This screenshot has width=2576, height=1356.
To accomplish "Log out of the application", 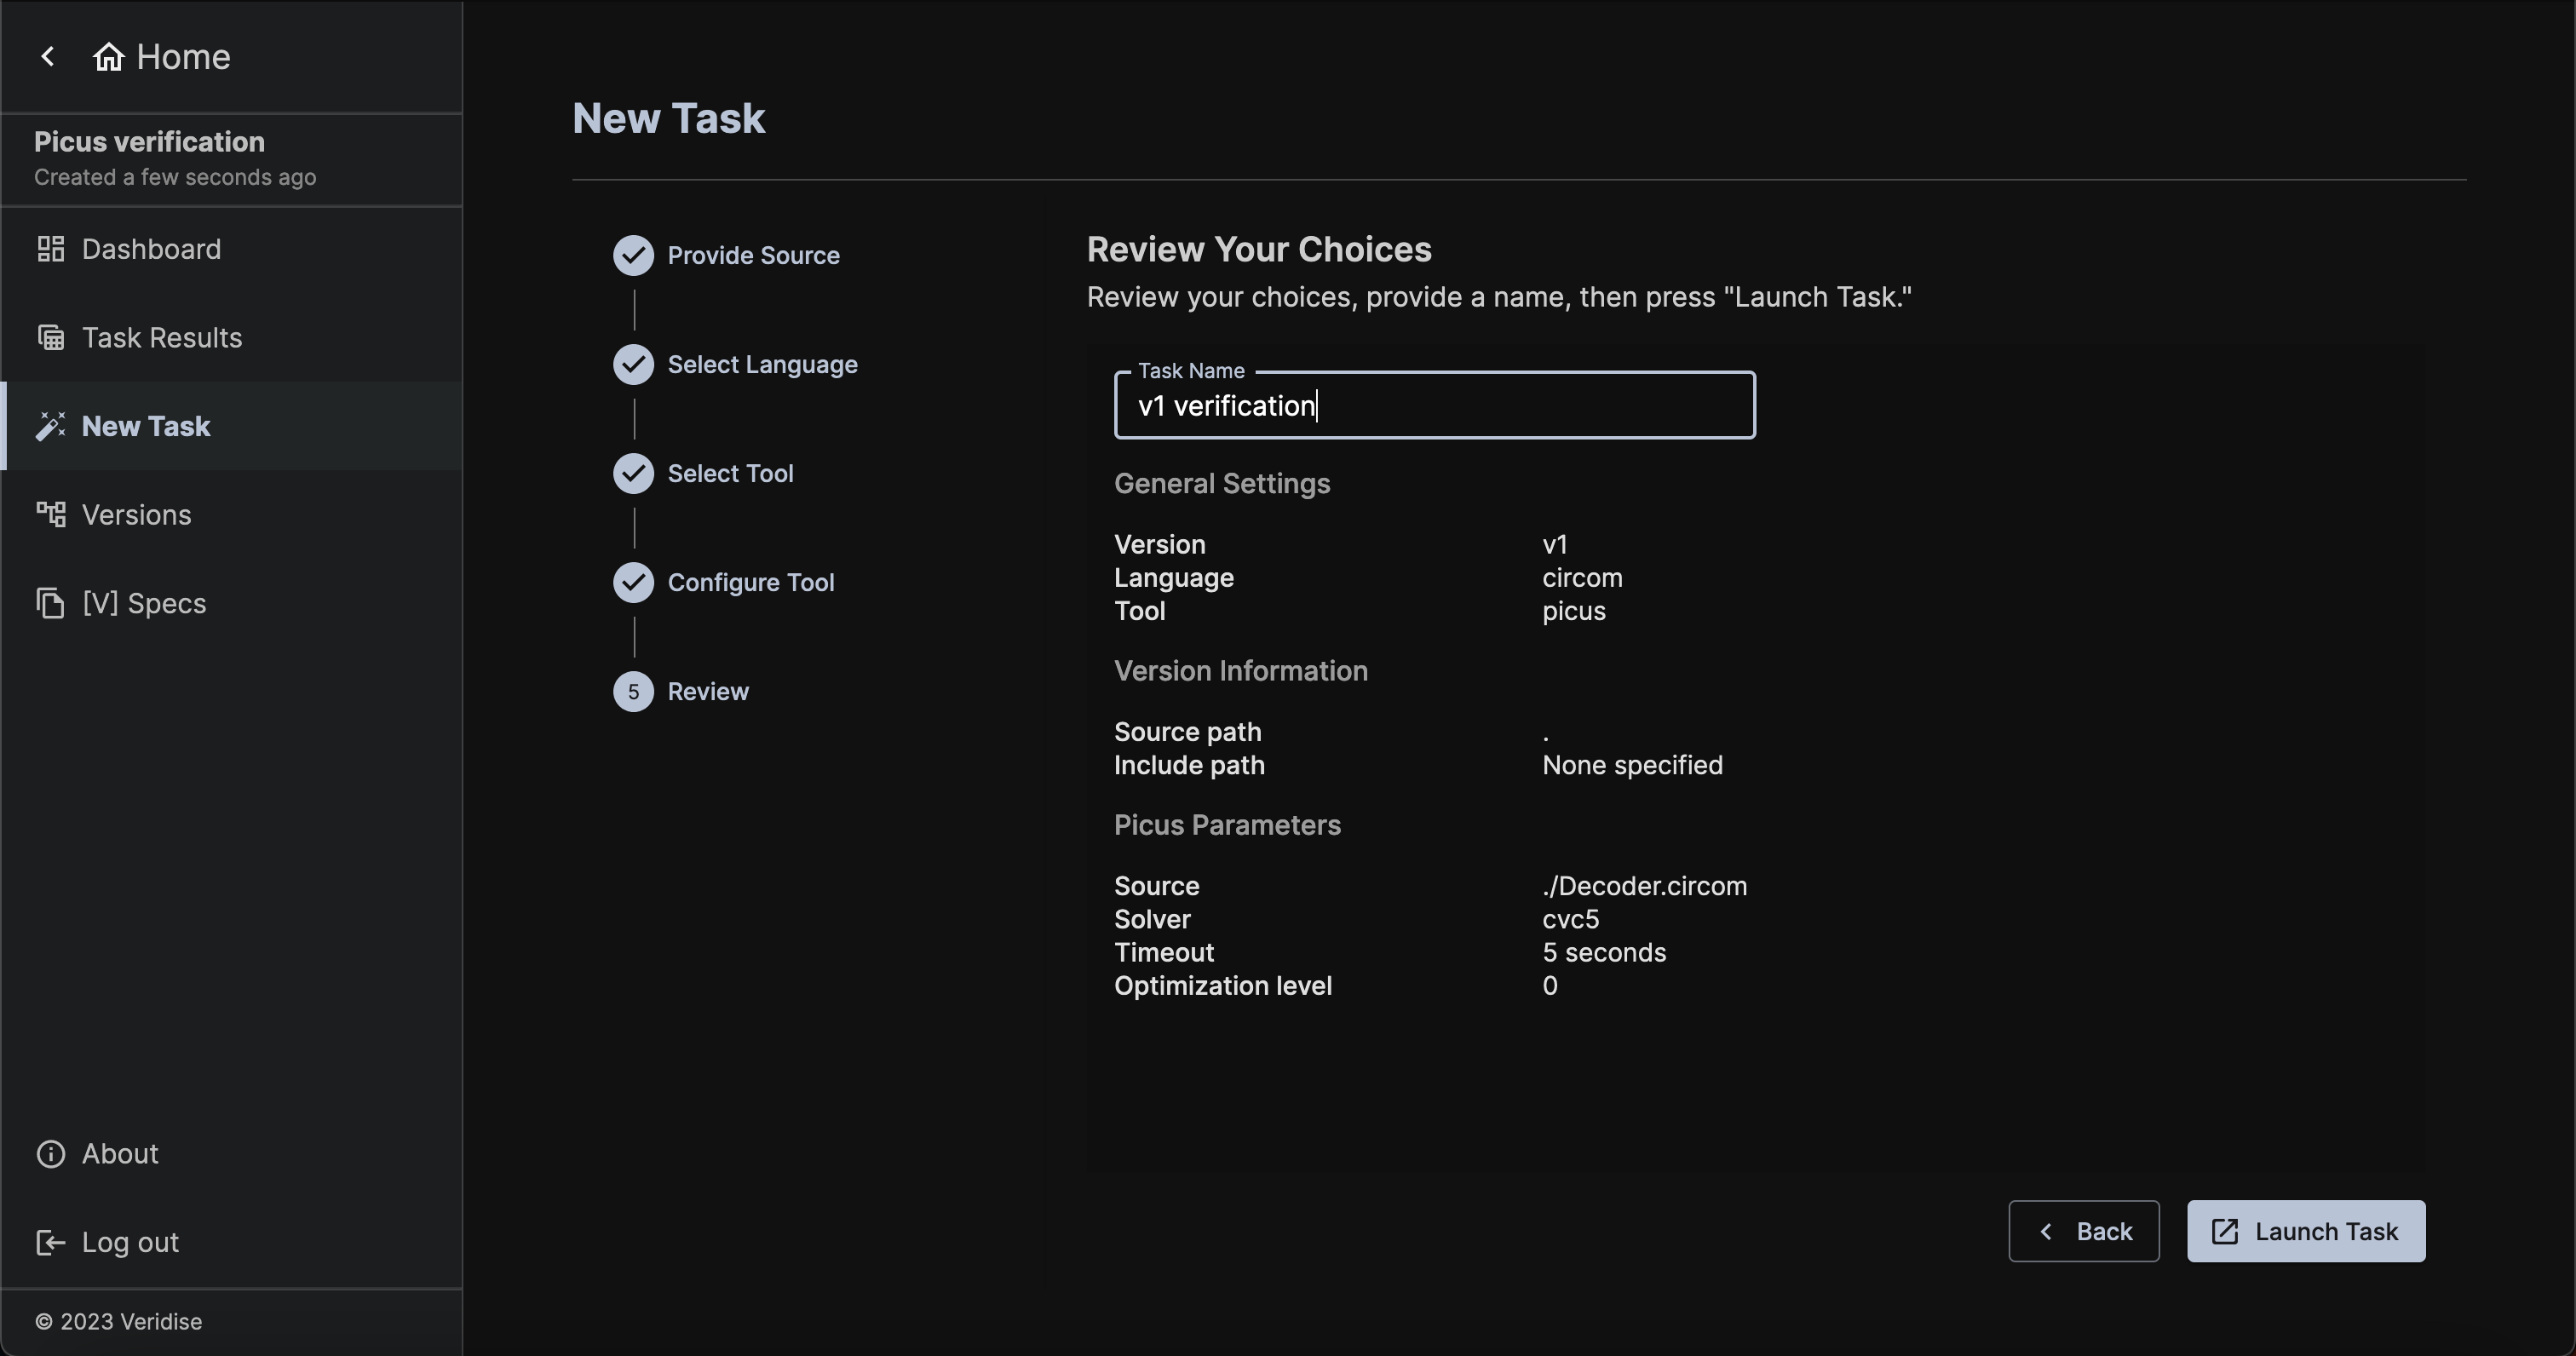I will (232, 1243).
